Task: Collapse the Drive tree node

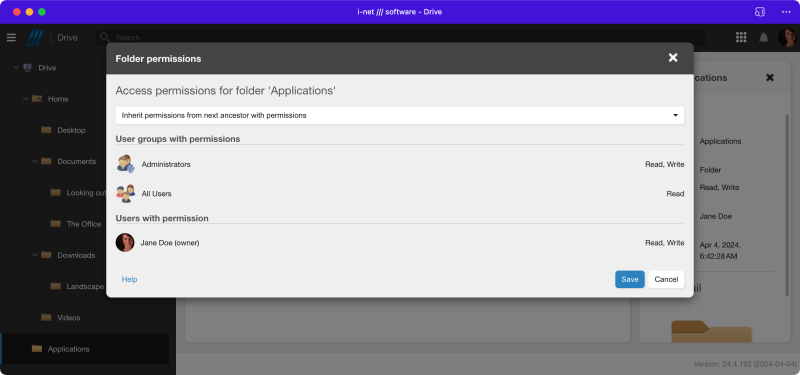Action: point(15,67)
